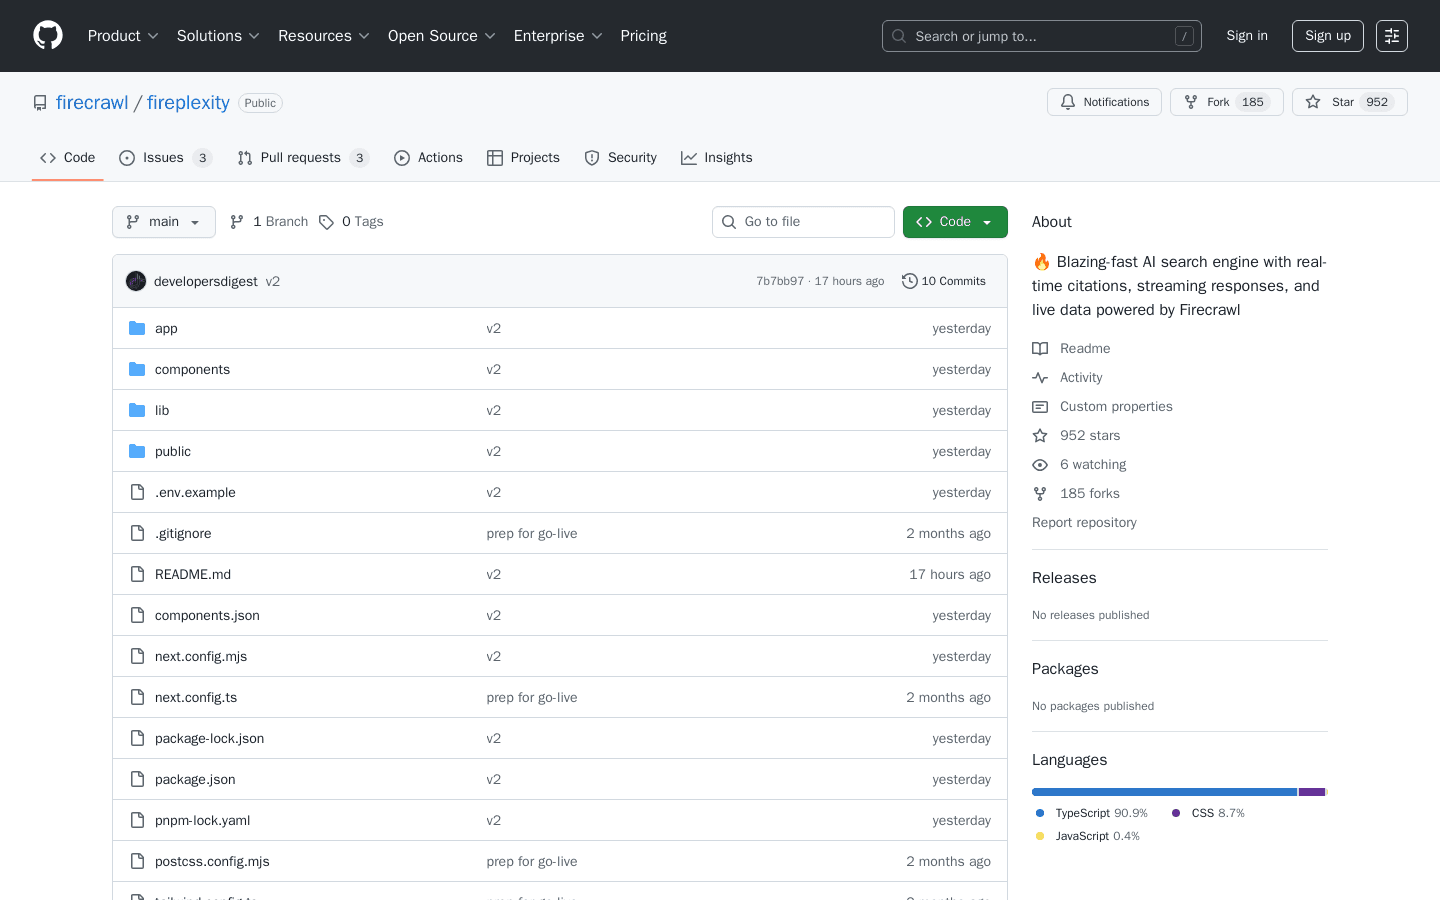Open the main branch selector
The height and width of the screenshot is (900, 1440).
tap(163, 221)
